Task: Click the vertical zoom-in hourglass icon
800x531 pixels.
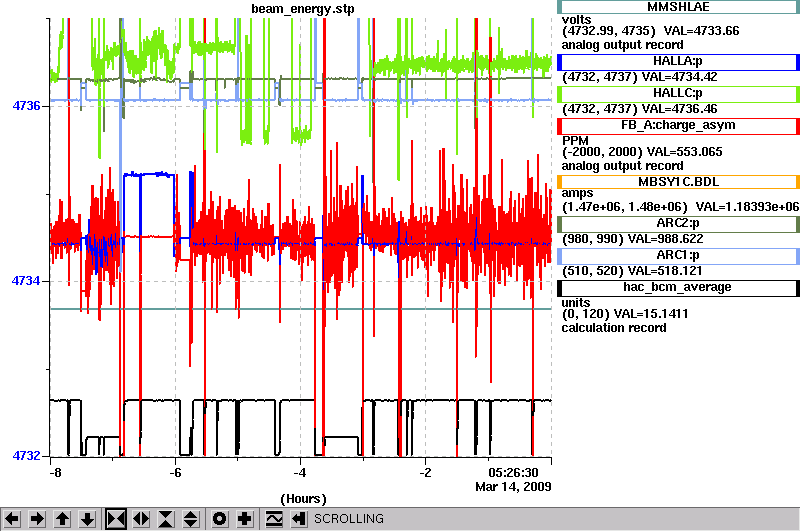Action: tap(166, 519)
